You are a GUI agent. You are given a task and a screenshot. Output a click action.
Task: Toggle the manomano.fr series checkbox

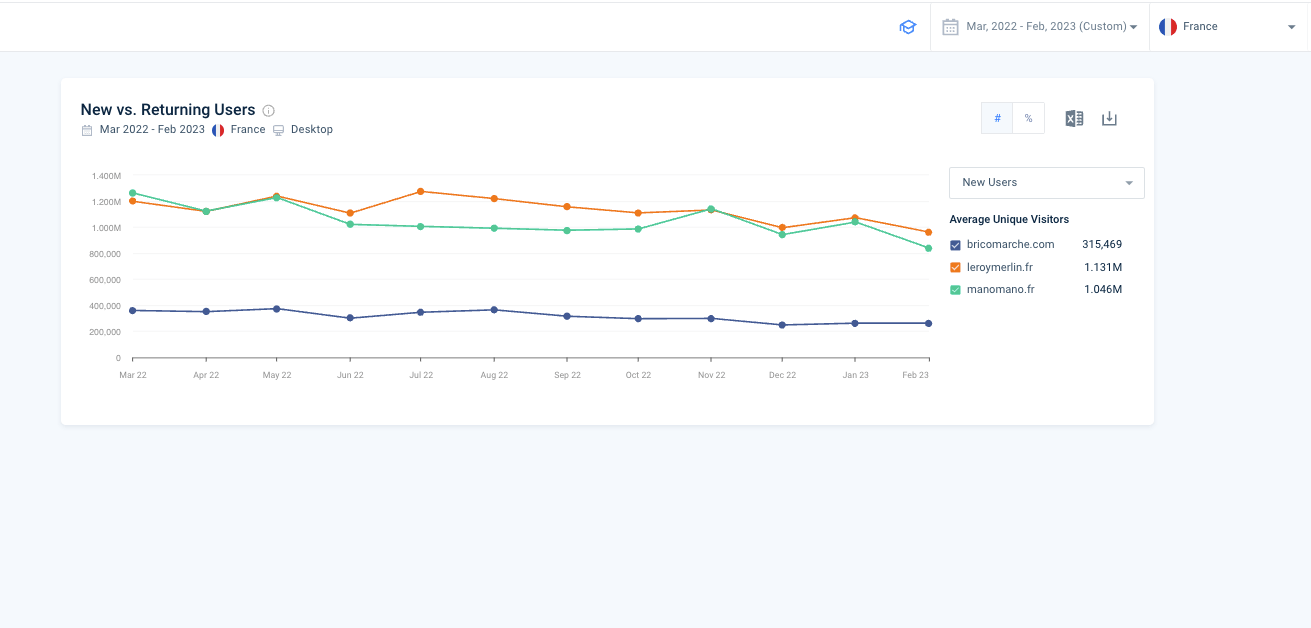(955, 290)
